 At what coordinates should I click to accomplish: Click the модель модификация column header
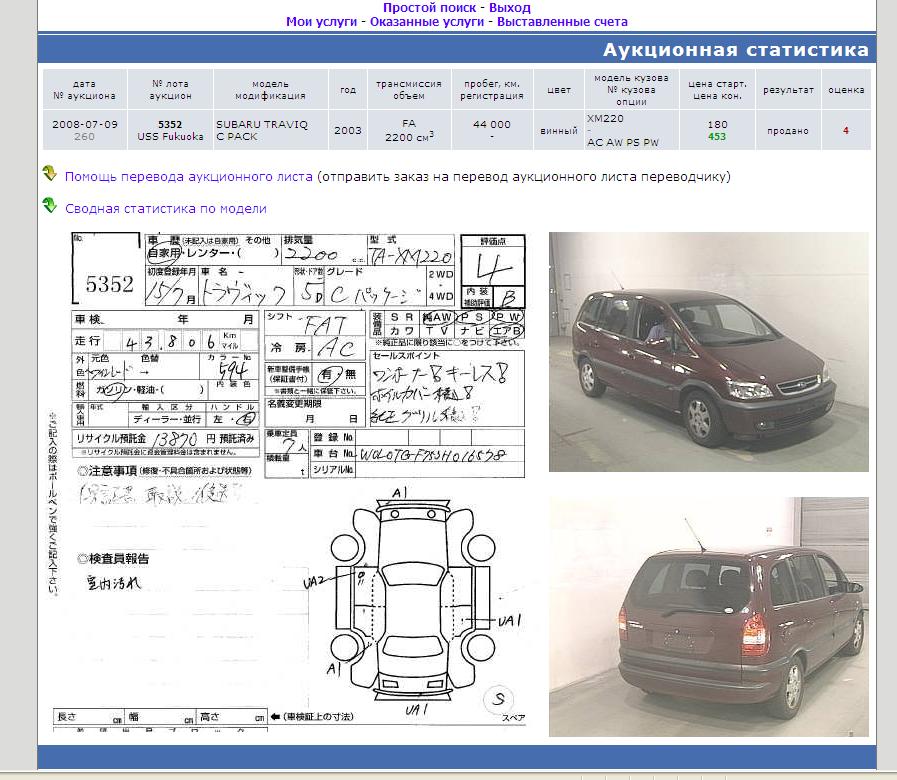pyautogui.click(x=271, y=90)
